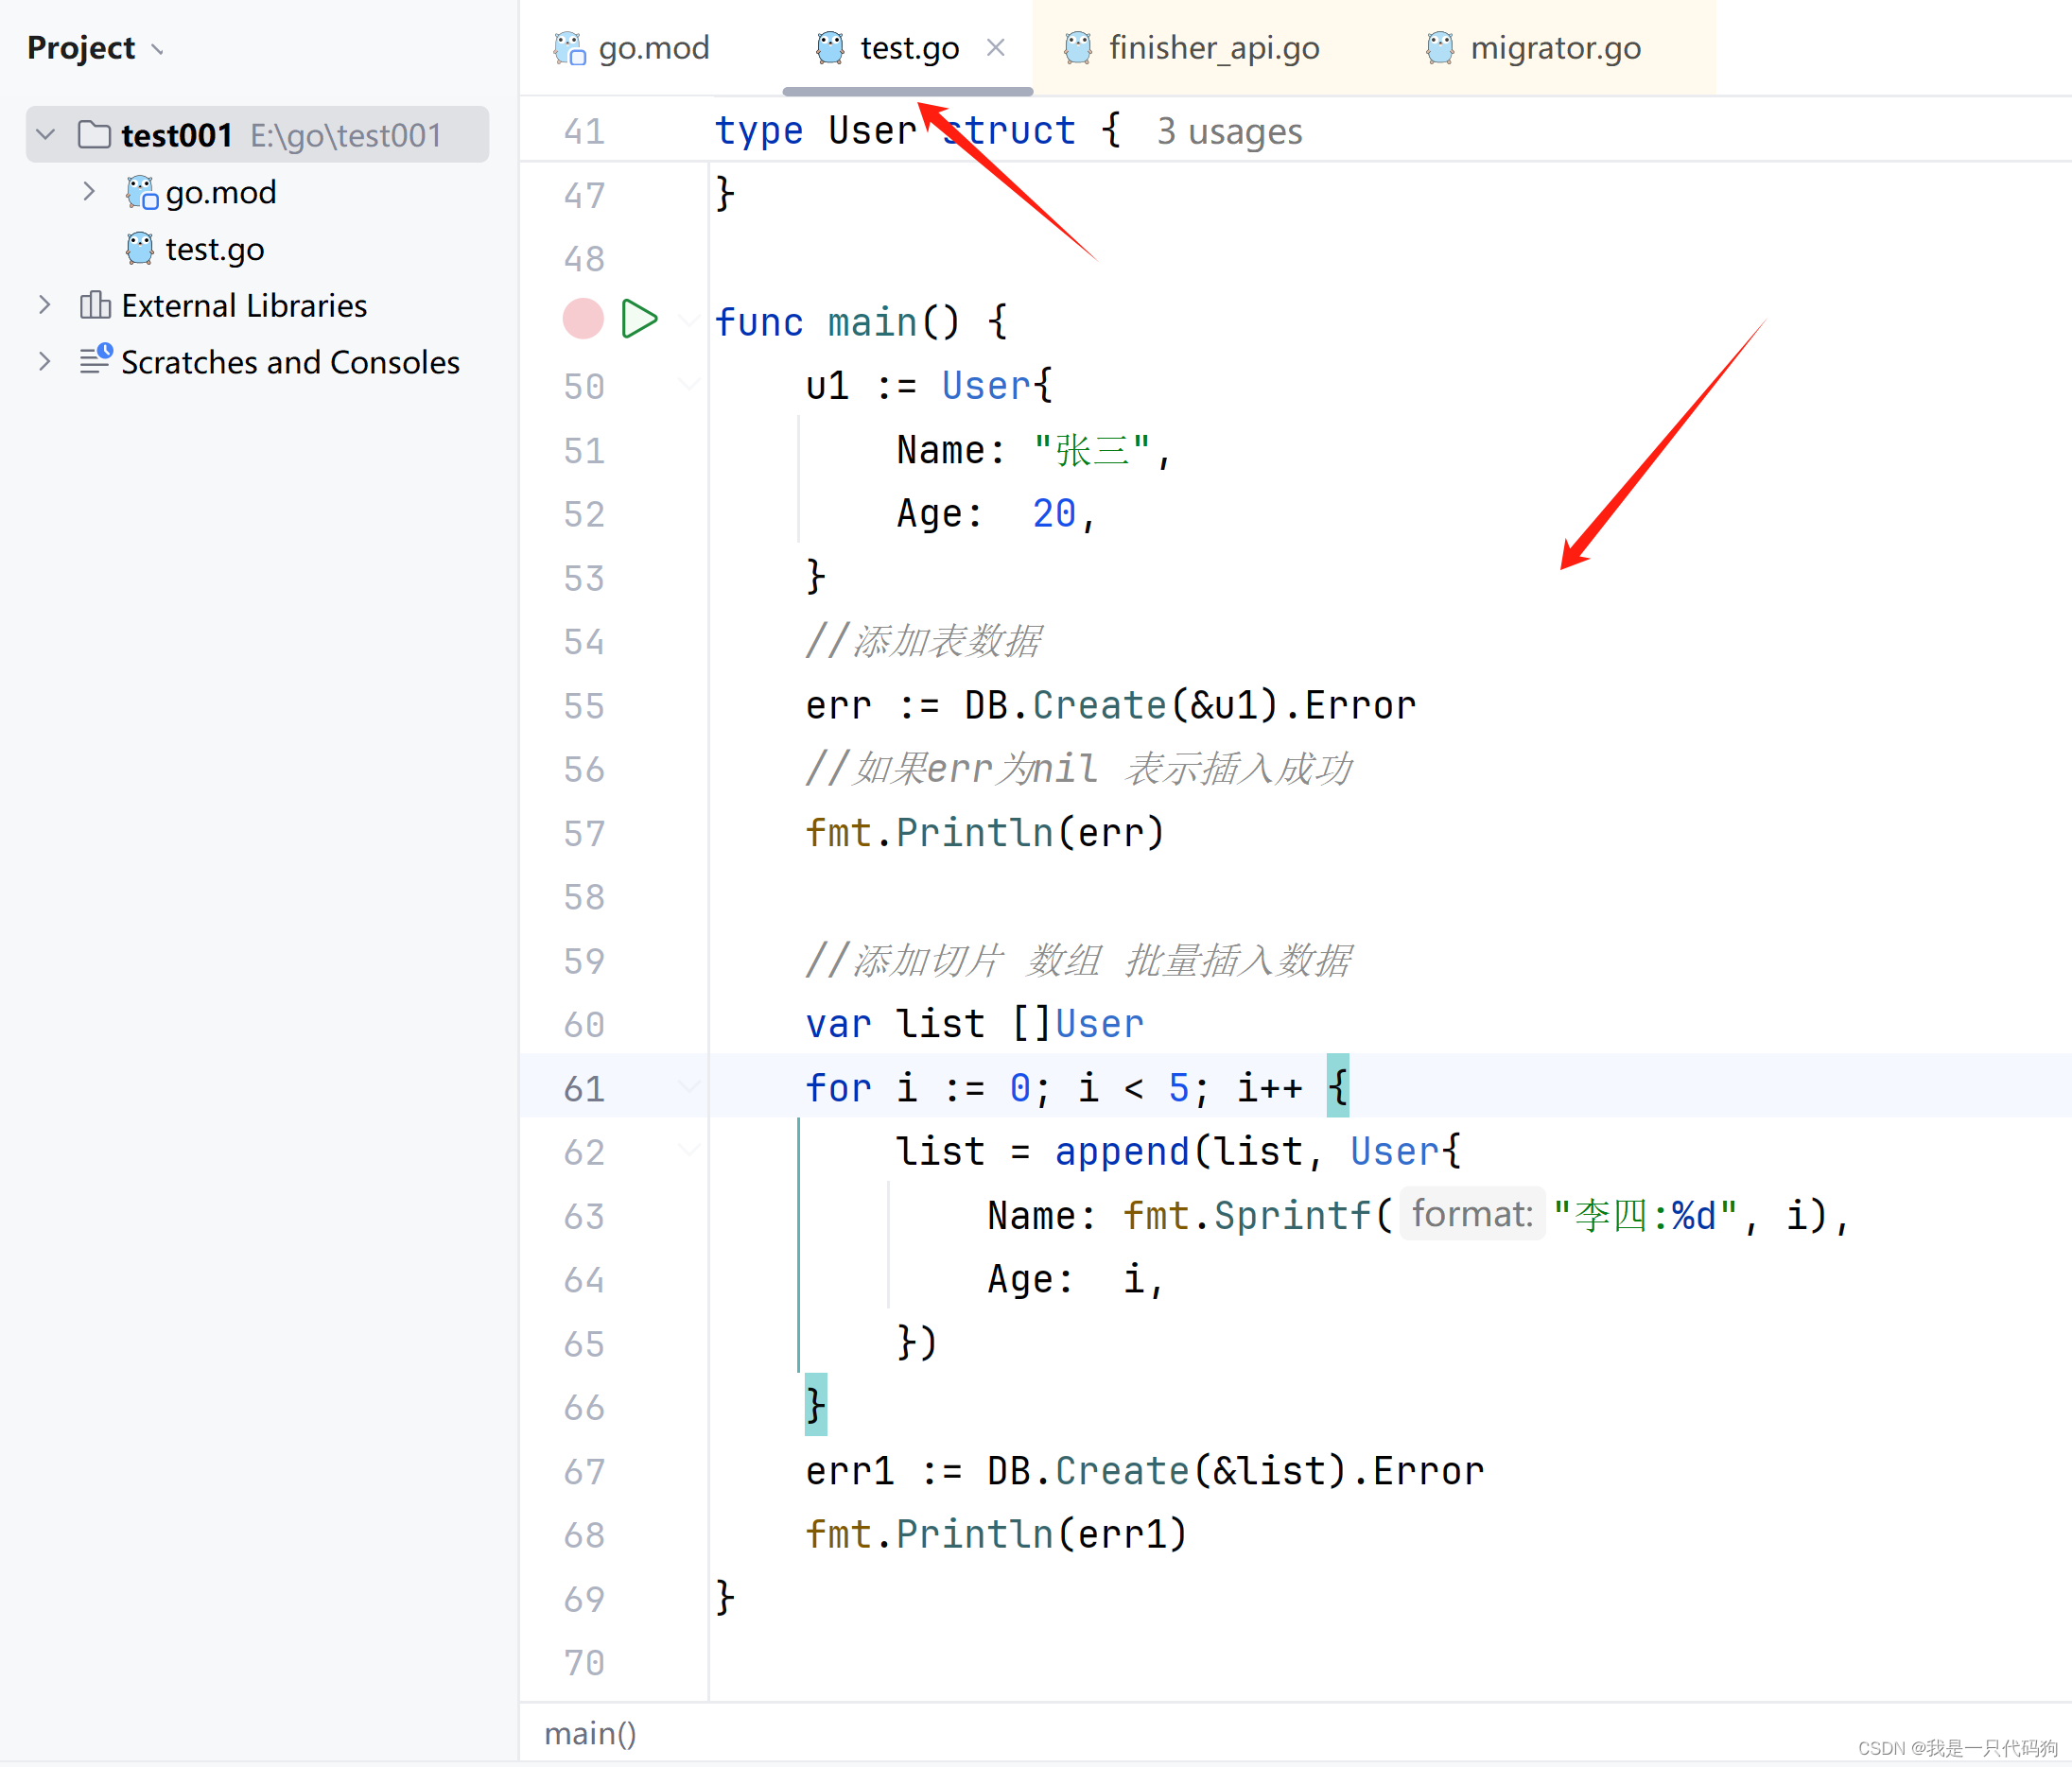Screen dimensions: 2072x1767
Task: Click the main() breadcrumb at bottom
Action: click(590, 1733)
